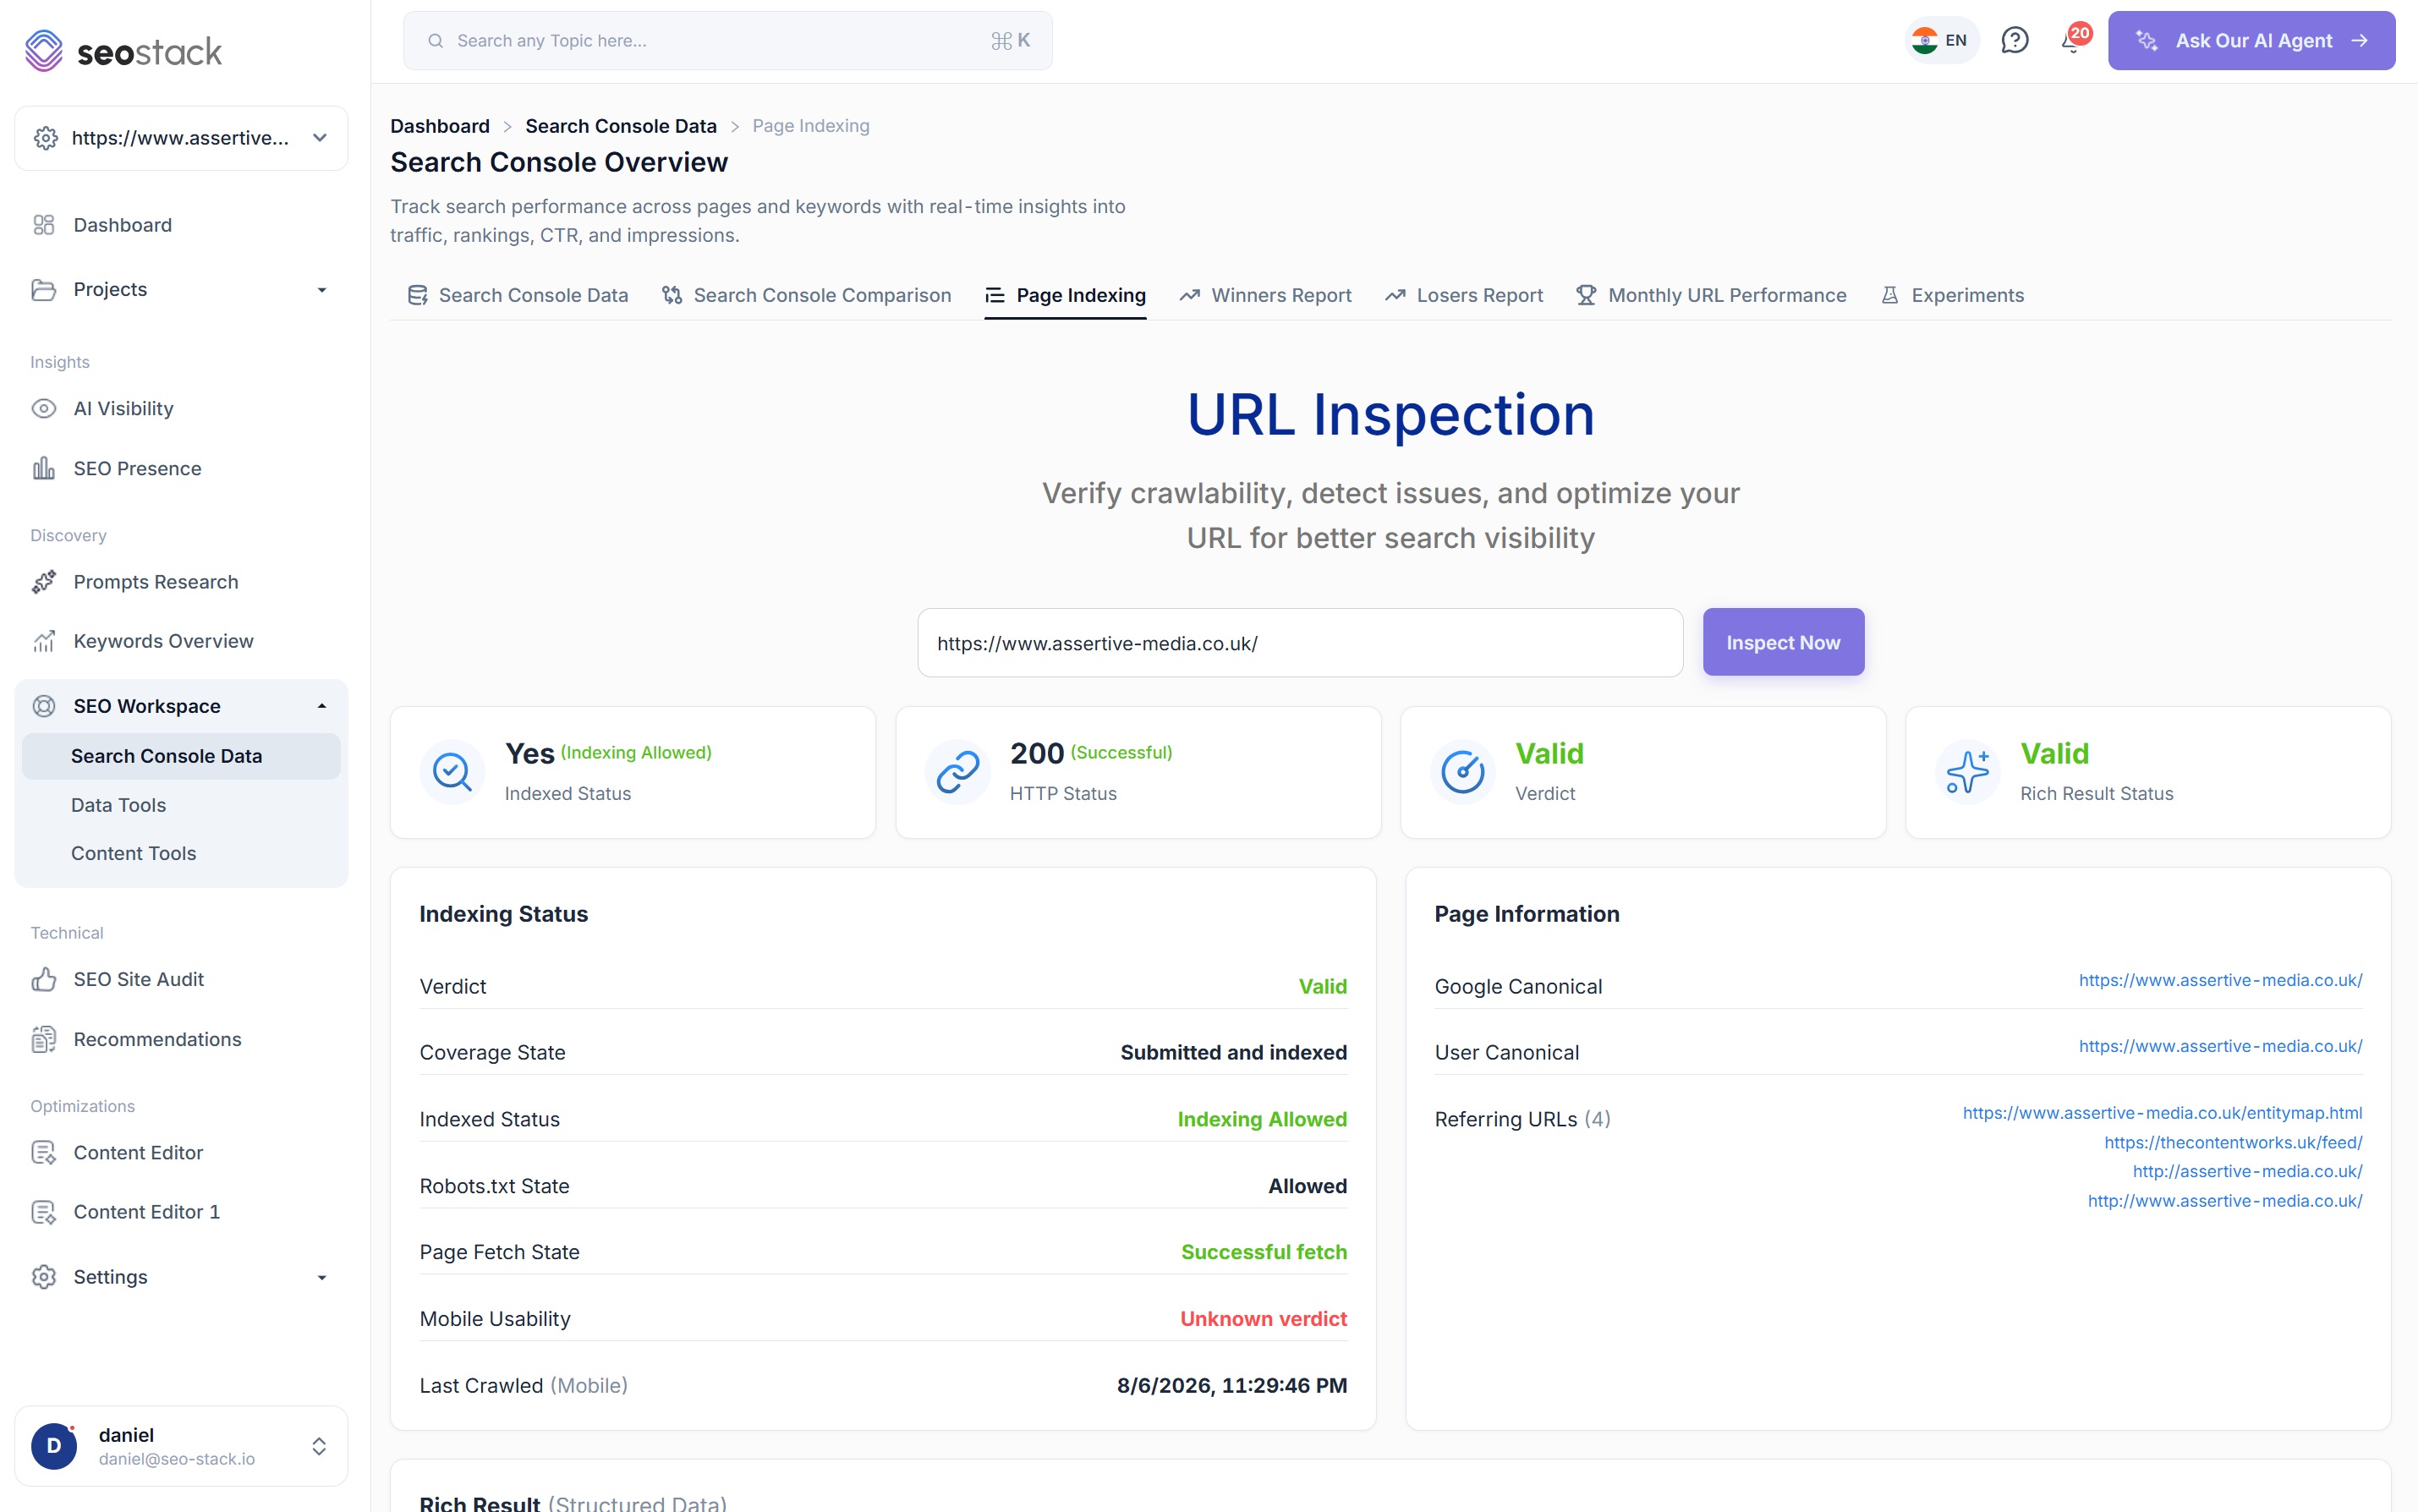The width and height of the screenshot is (2418, 1512).
Task: Click the SEO Workspace lifebuoy icon
Action: tap(44, 706)
